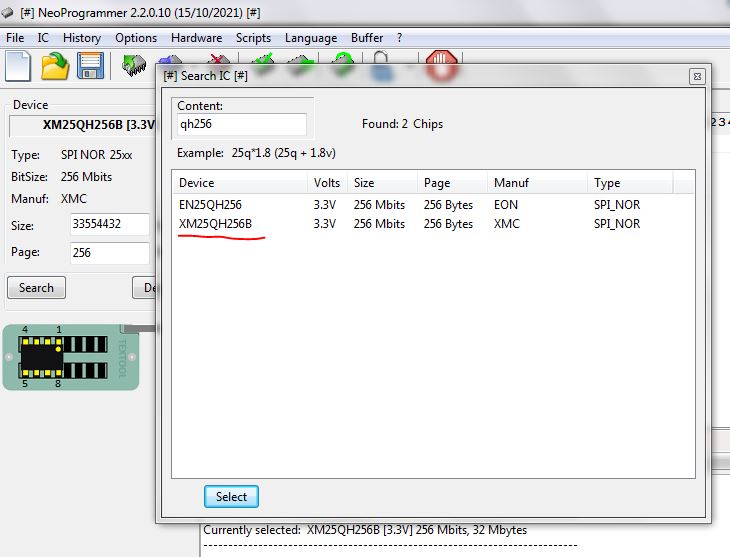
Task: Click the Device name box showing XM25QH256B
Action: pos(83,125)
